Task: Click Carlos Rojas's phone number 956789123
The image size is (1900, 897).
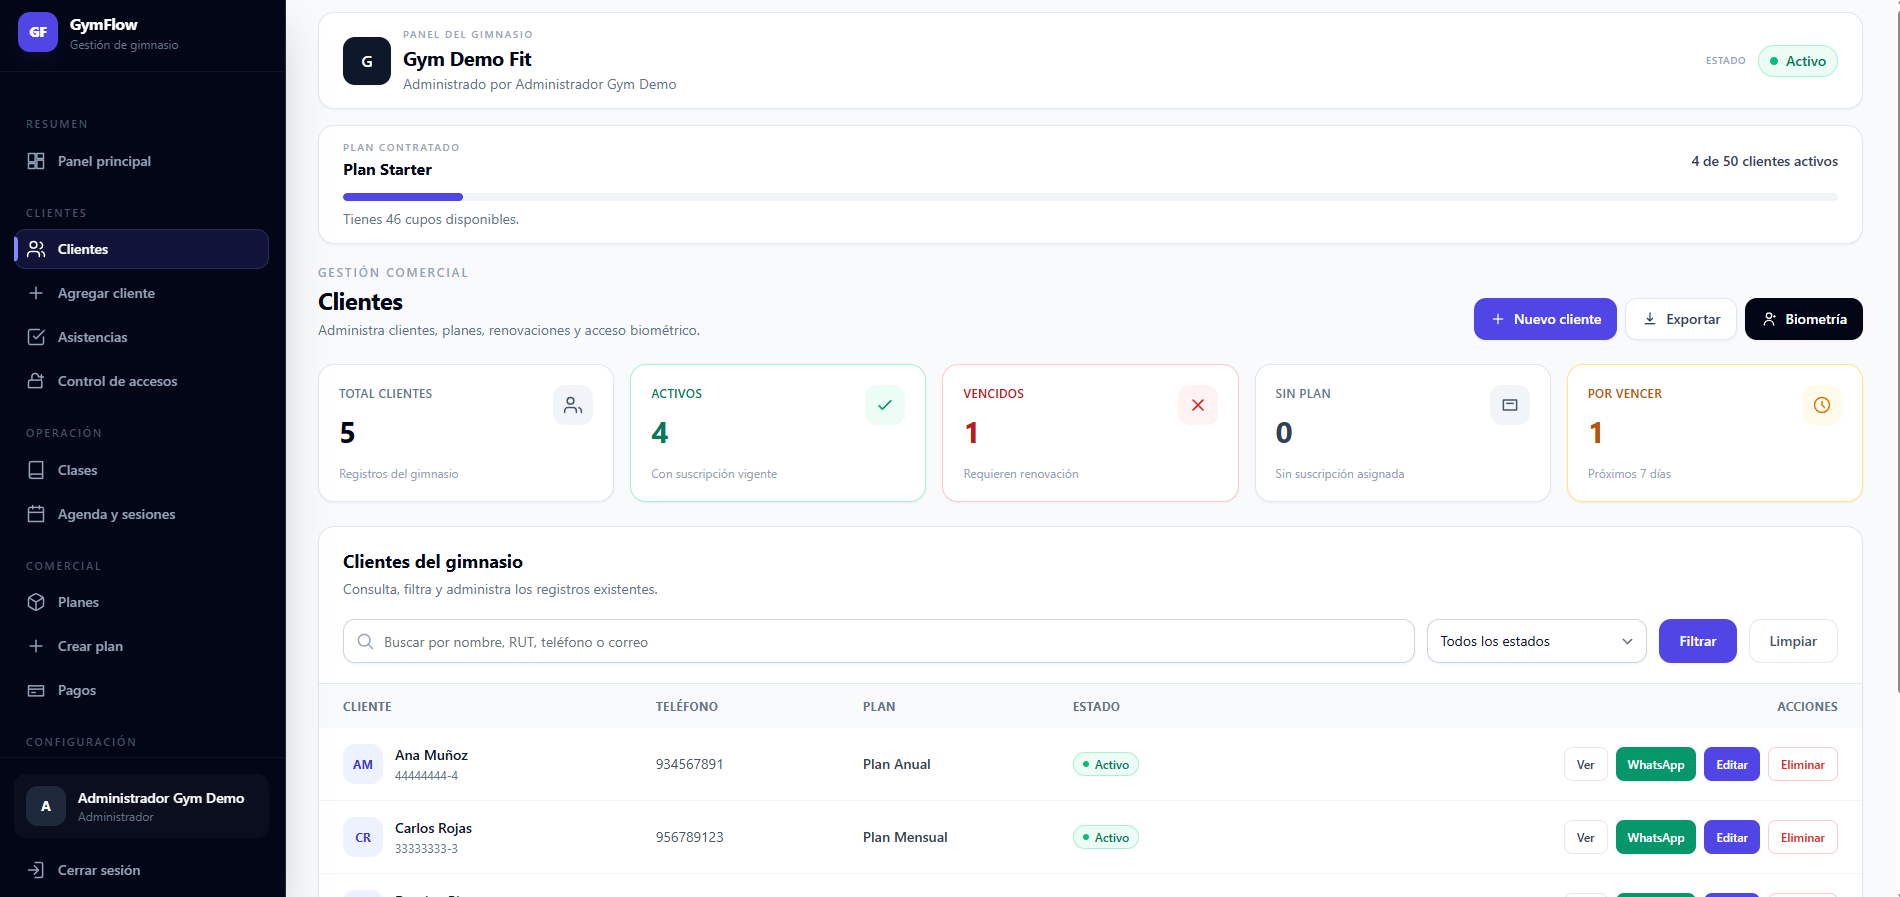Action: click(690, 837)
